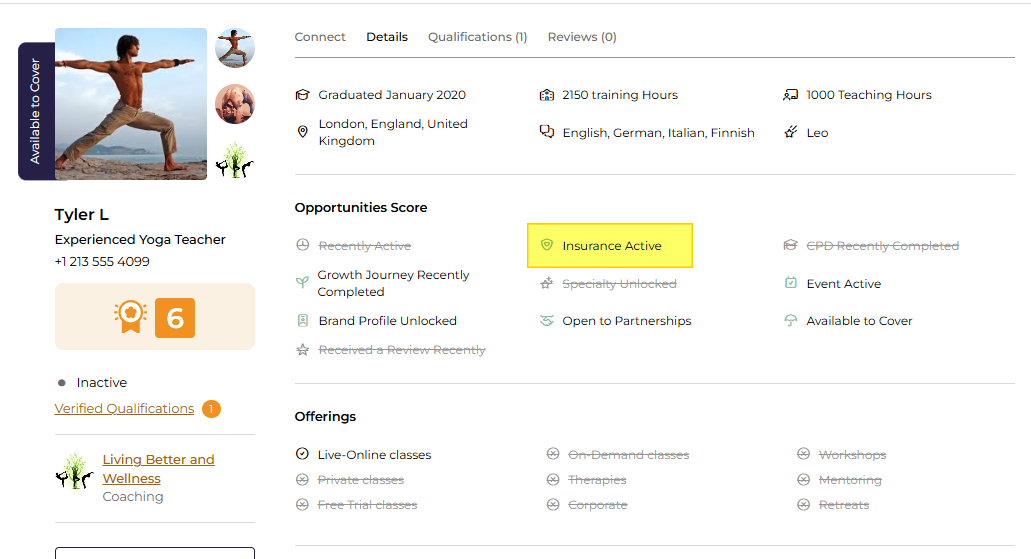Click the Brand Profile Unlocked badge icon
1031x559 pixels.
302,320
